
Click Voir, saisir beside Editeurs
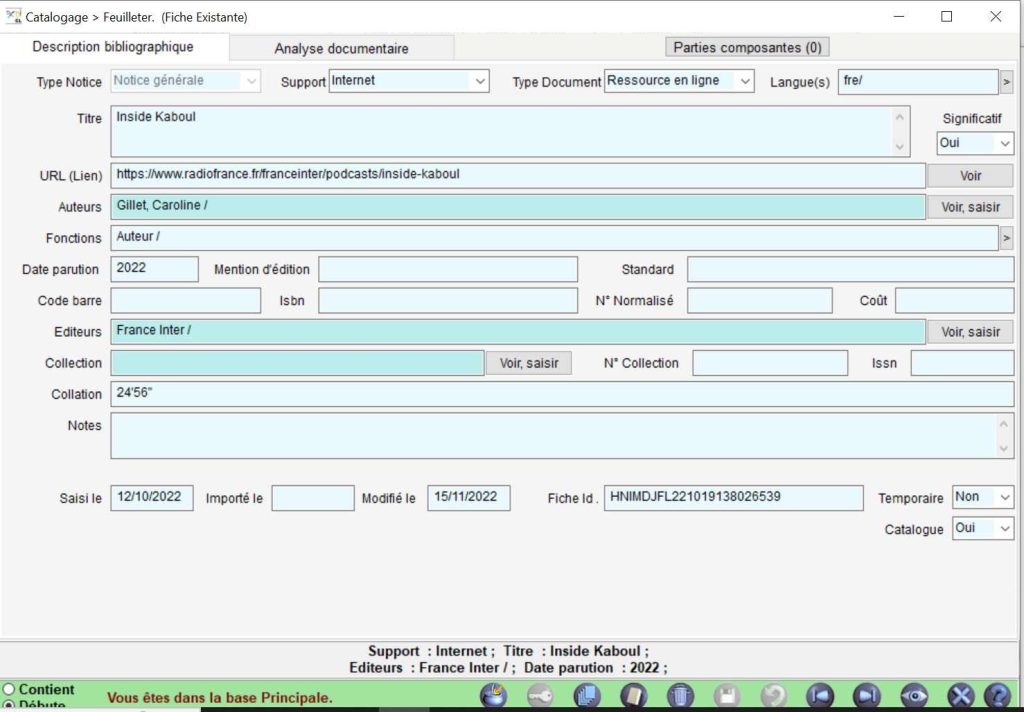[x=970, y=332]
